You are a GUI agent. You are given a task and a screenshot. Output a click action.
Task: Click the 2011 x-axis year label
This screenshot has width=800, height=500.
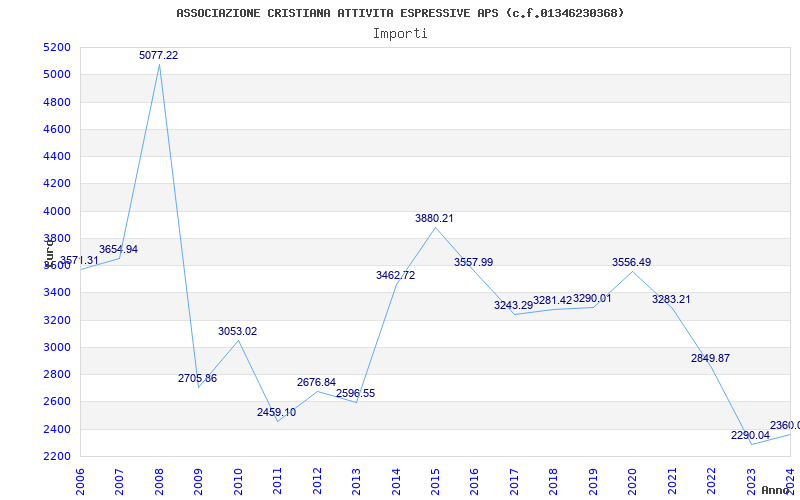coord(278,481)
